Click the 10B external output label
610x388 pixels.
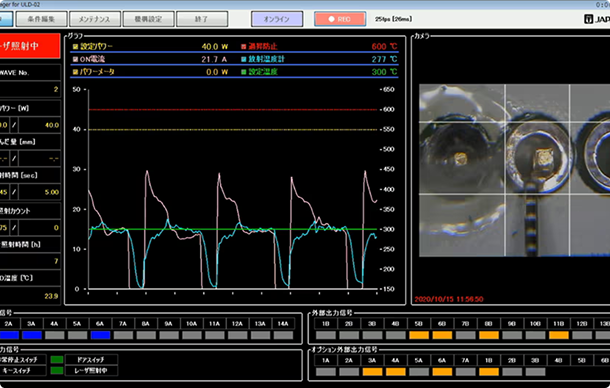tap(535, 323)
